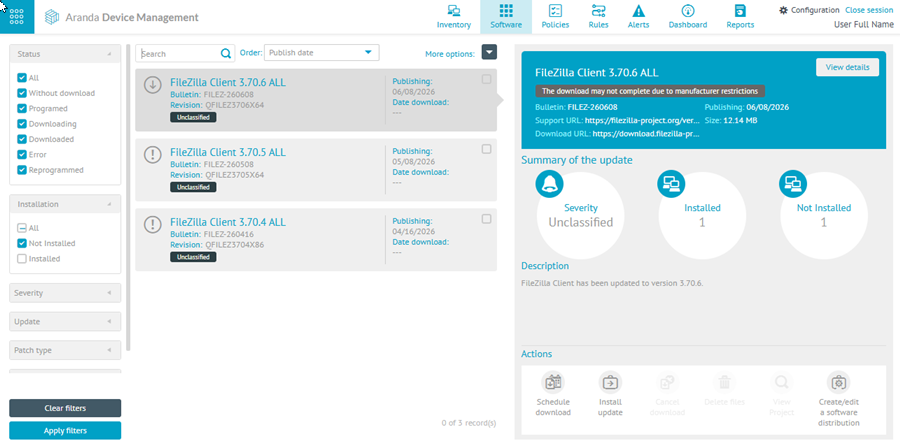Uncheck the Not Installed filter
900x445 pixels.
point(22,243)
